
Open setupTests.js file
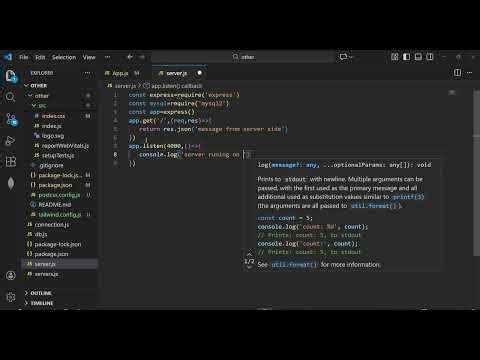coord(58,156)
